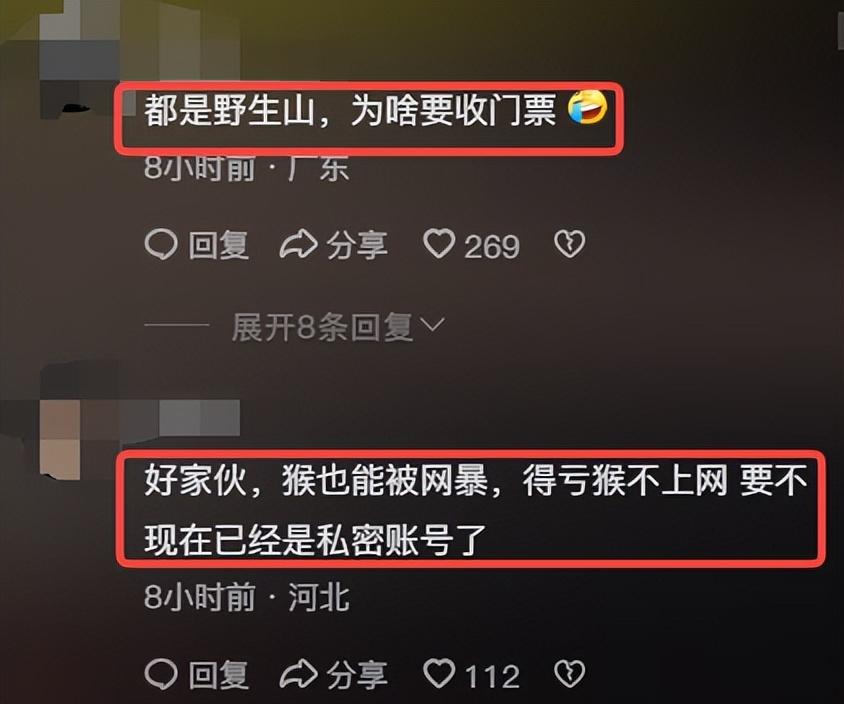
Task: Click like count 269
Action: click(492, 247)
